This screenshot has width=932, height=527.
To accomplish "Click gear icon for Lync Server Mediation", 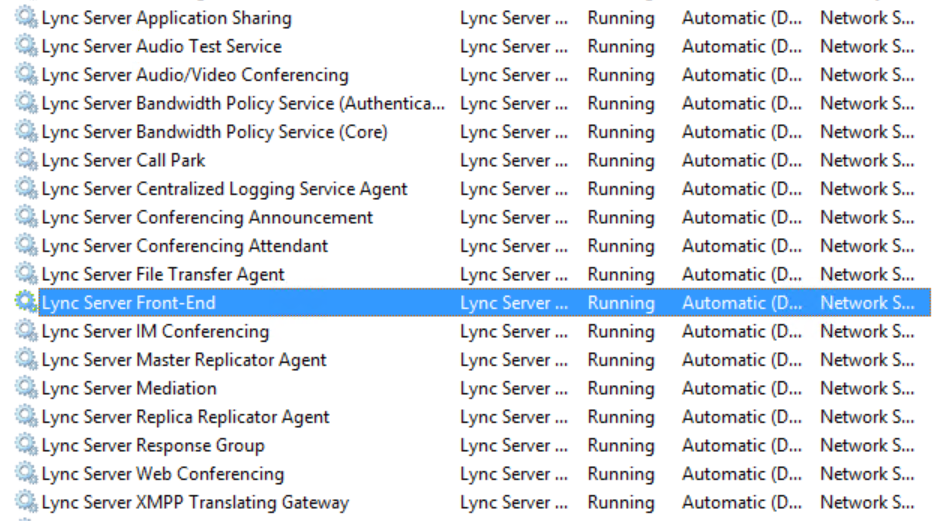I will click(x=26, y=388).
